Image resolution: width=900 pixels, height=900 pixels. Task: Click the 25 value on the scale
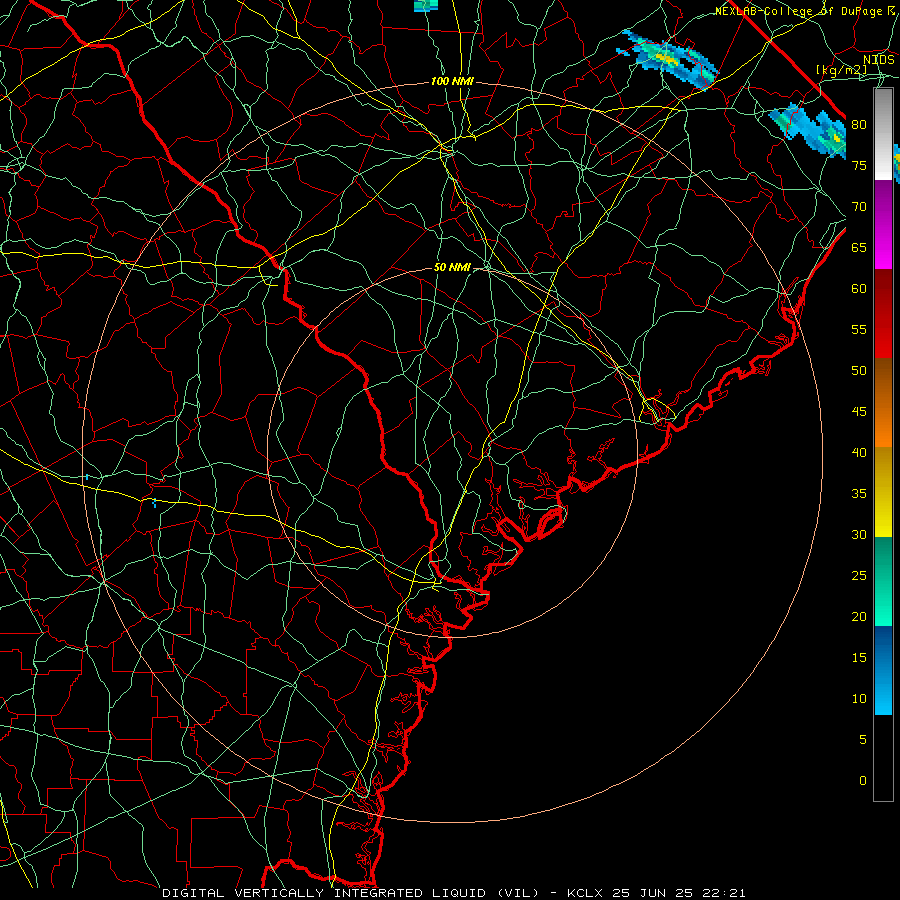point(859,576)
